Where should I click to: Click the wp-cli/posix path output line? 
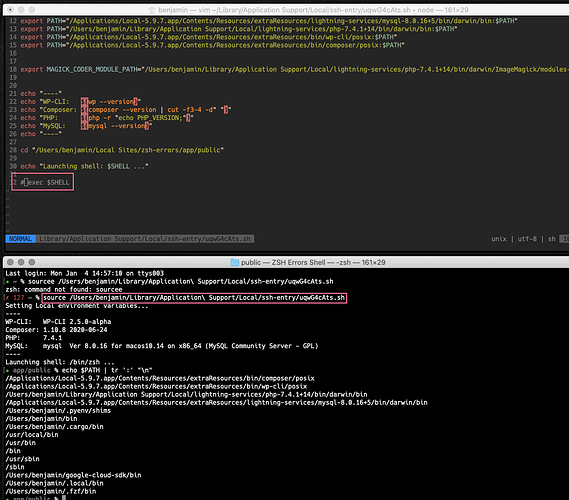pos(156,386)
